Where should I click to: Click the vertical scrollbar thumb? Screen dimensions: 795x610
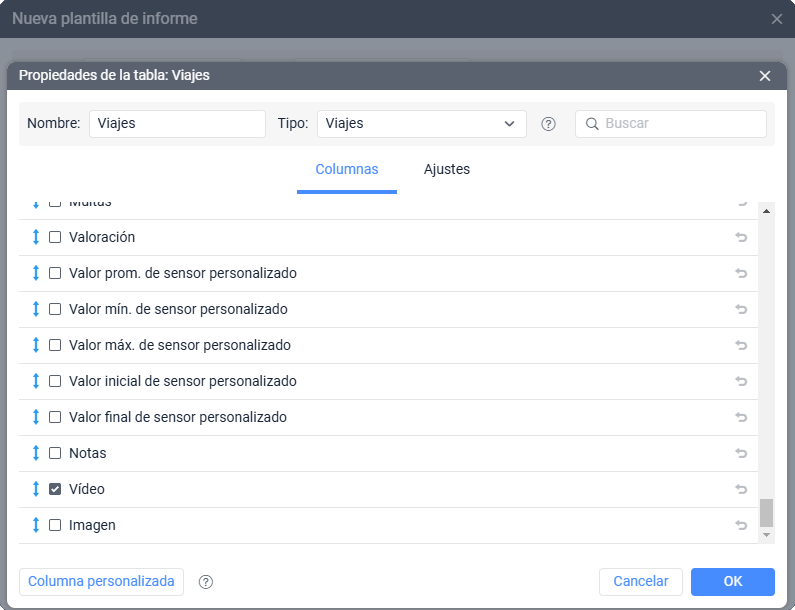(x=766, y=512)
